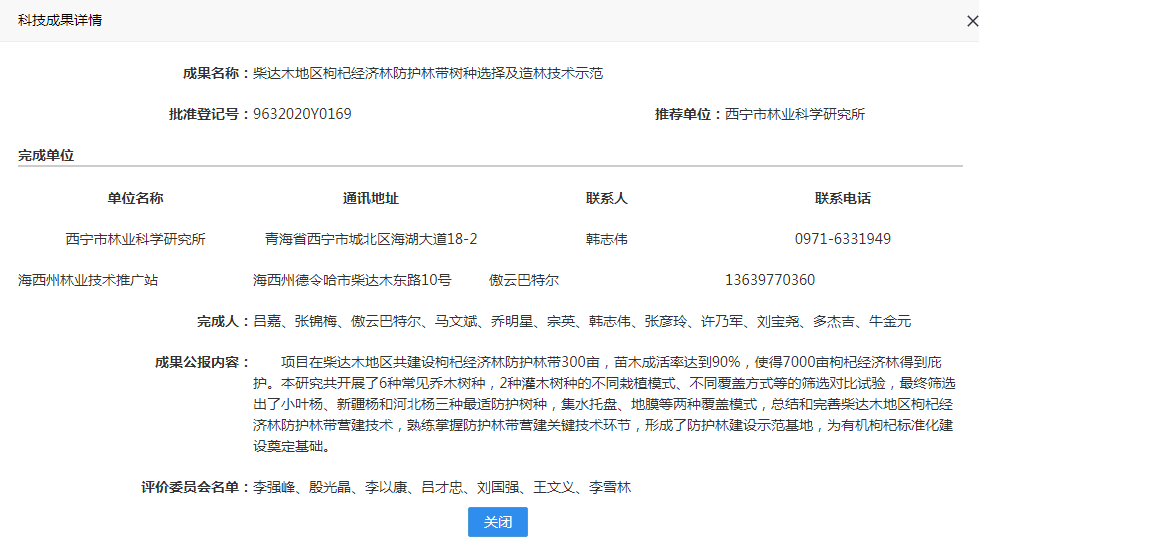1157x549 pixels.
Task: Select address 青海省西宁市城北区海湖大道18-2
Action: pos(371,239)
